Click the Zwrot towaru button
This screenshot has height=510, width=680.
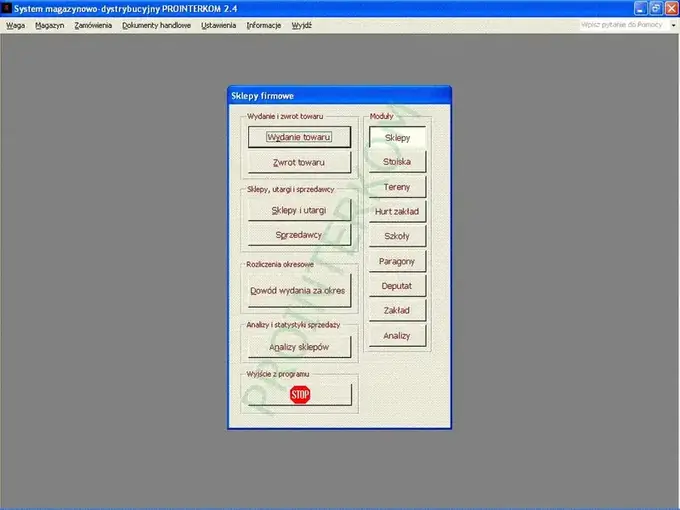tap(299, 162)
